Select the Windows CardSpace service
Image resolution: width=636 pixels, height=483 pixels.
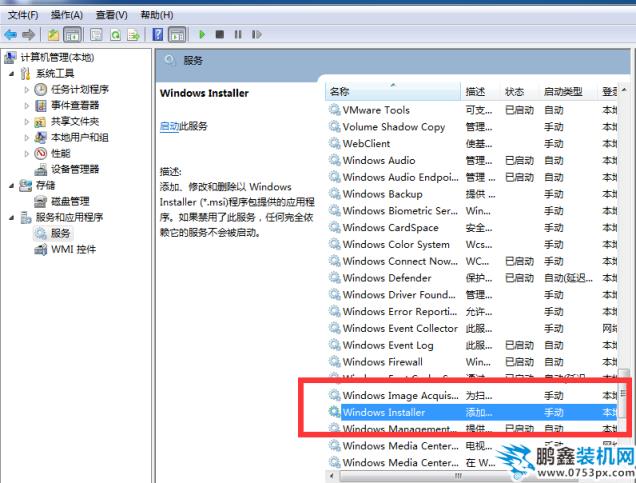(473, 228)
